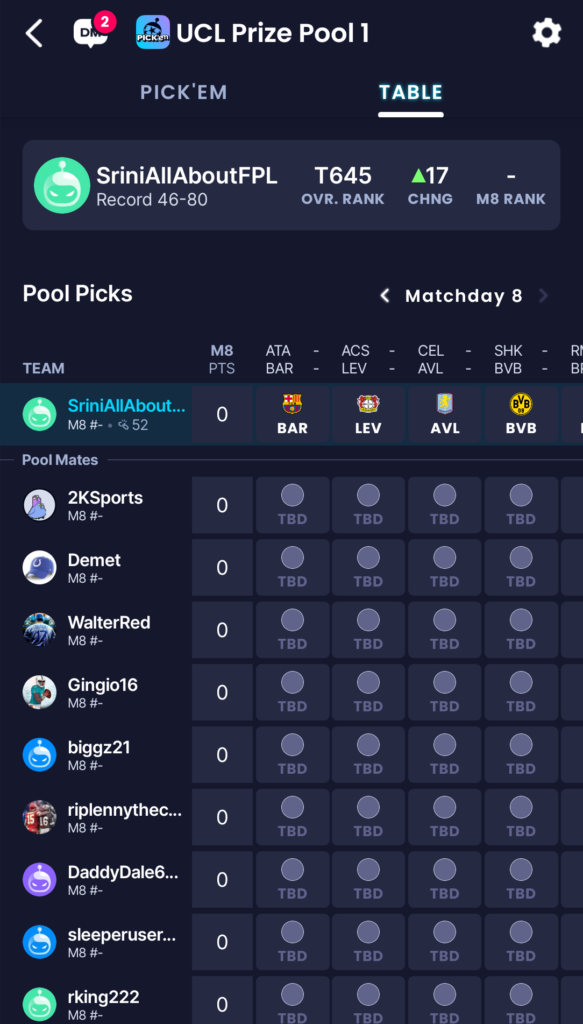
Task: Select the Barcelona pick crest
Action: point(292,404)
